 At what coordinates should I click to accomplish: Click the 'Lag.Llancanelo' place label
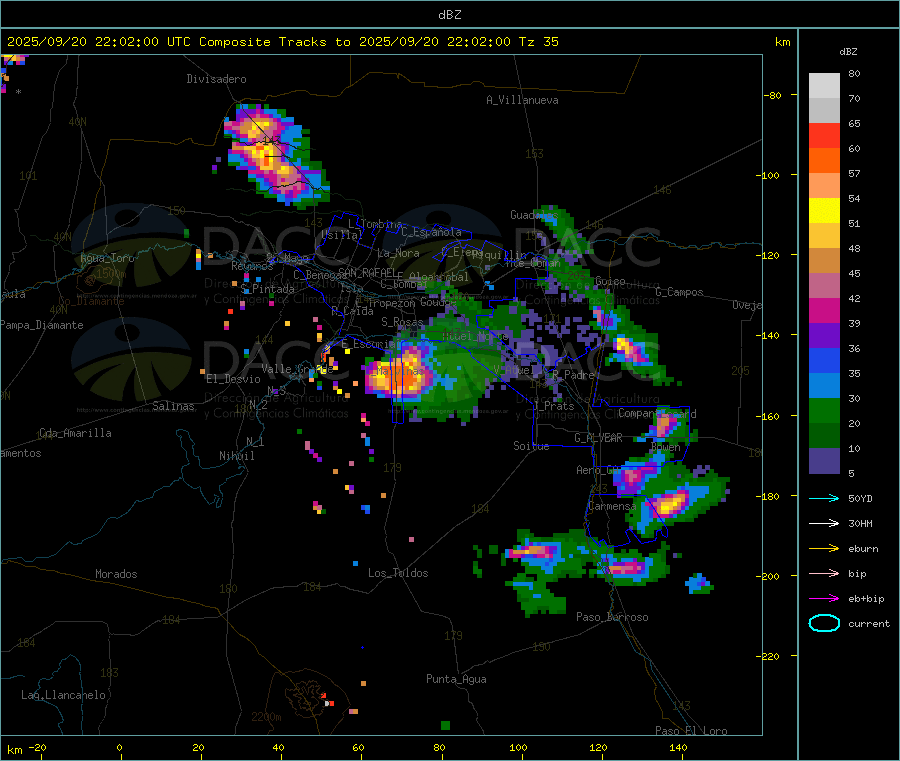(x=64, y=695)
